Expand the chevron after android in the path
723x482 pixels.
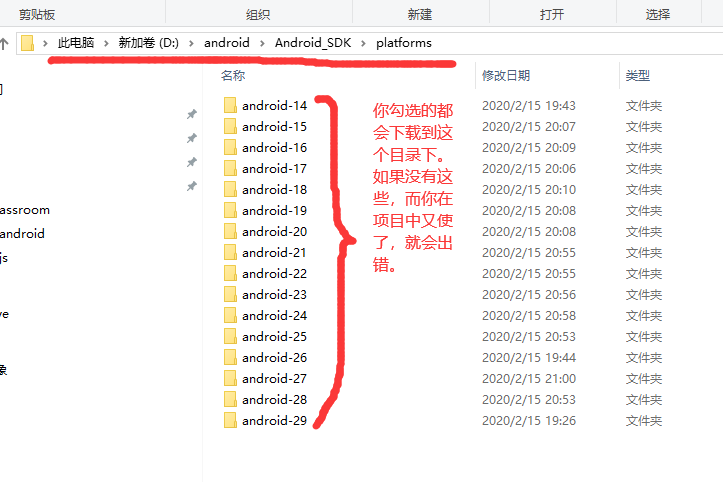click(262, 43)
